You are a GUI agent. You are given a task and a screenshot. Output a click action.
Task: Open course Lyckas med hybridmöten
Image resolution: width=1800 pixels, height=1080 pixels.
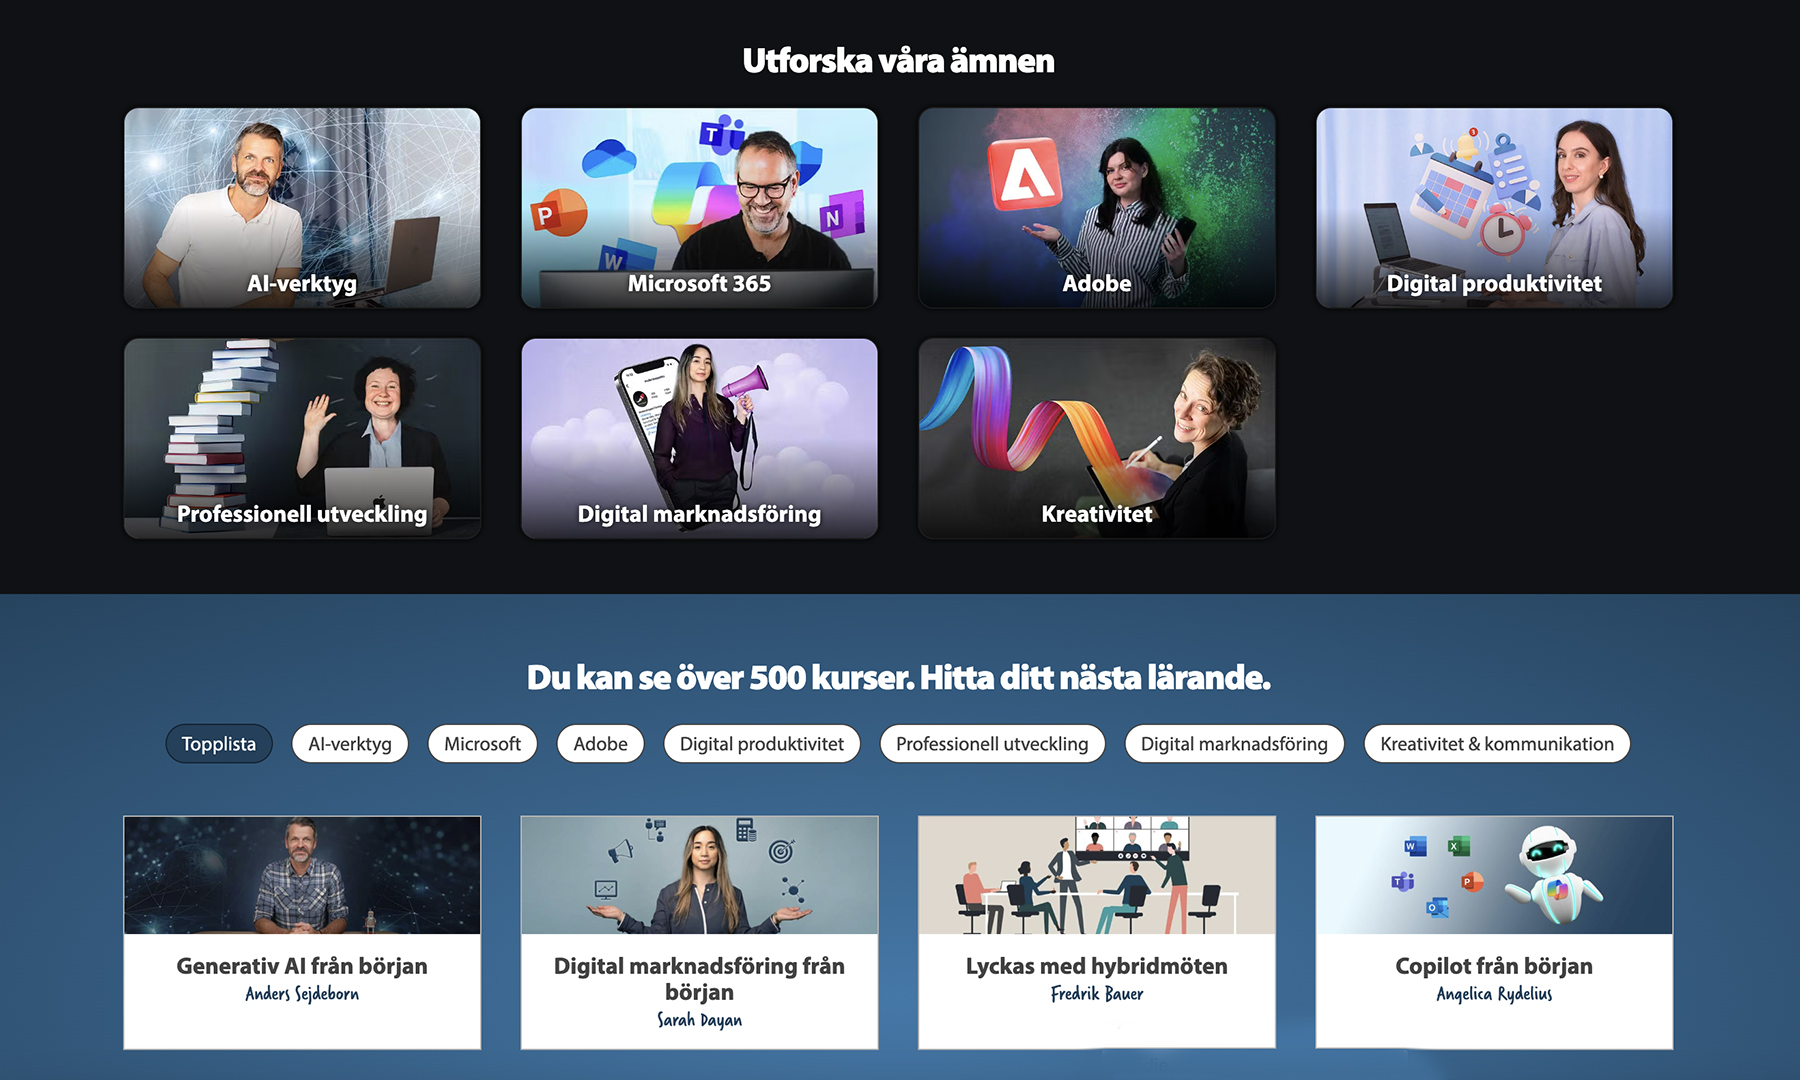click(x=1097, y=932)
